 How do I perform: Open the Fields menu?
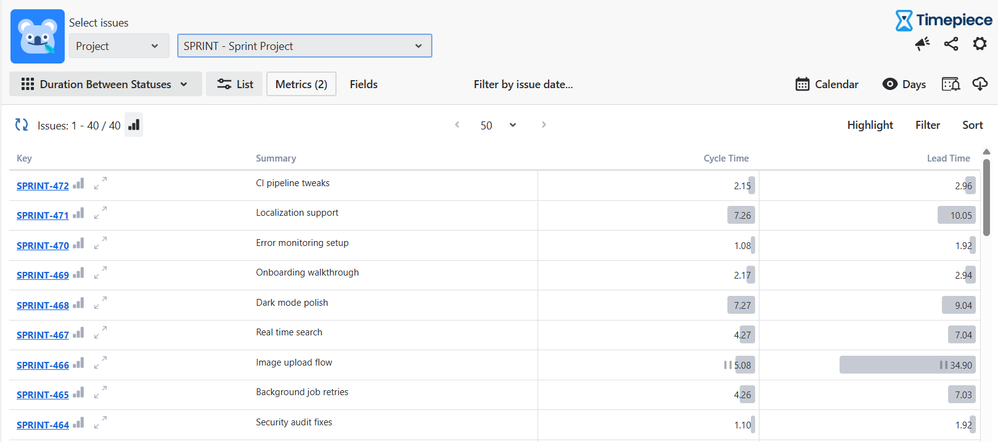click(364, 85)
